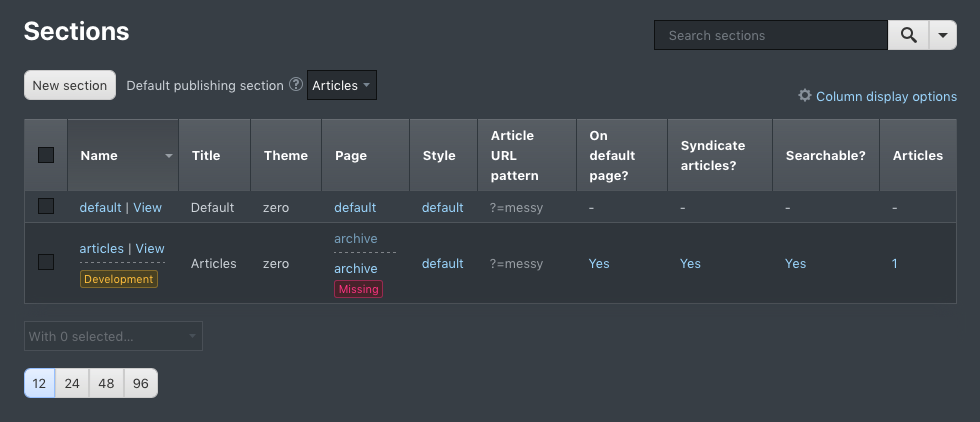The height and width of the screenshot is (422, 980).
Task: Show 12 items per page
Action: click(x=39, y=383)
